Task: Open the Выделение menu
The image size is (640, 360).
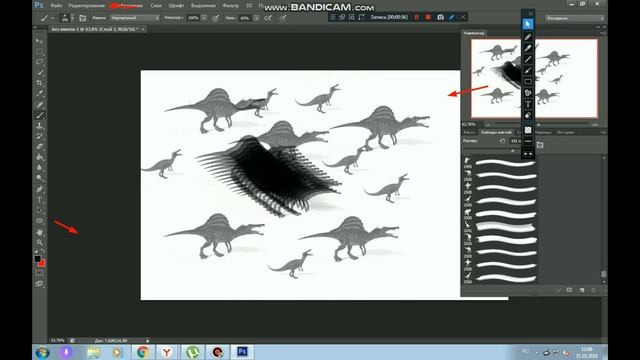Action: click(203, 6)
